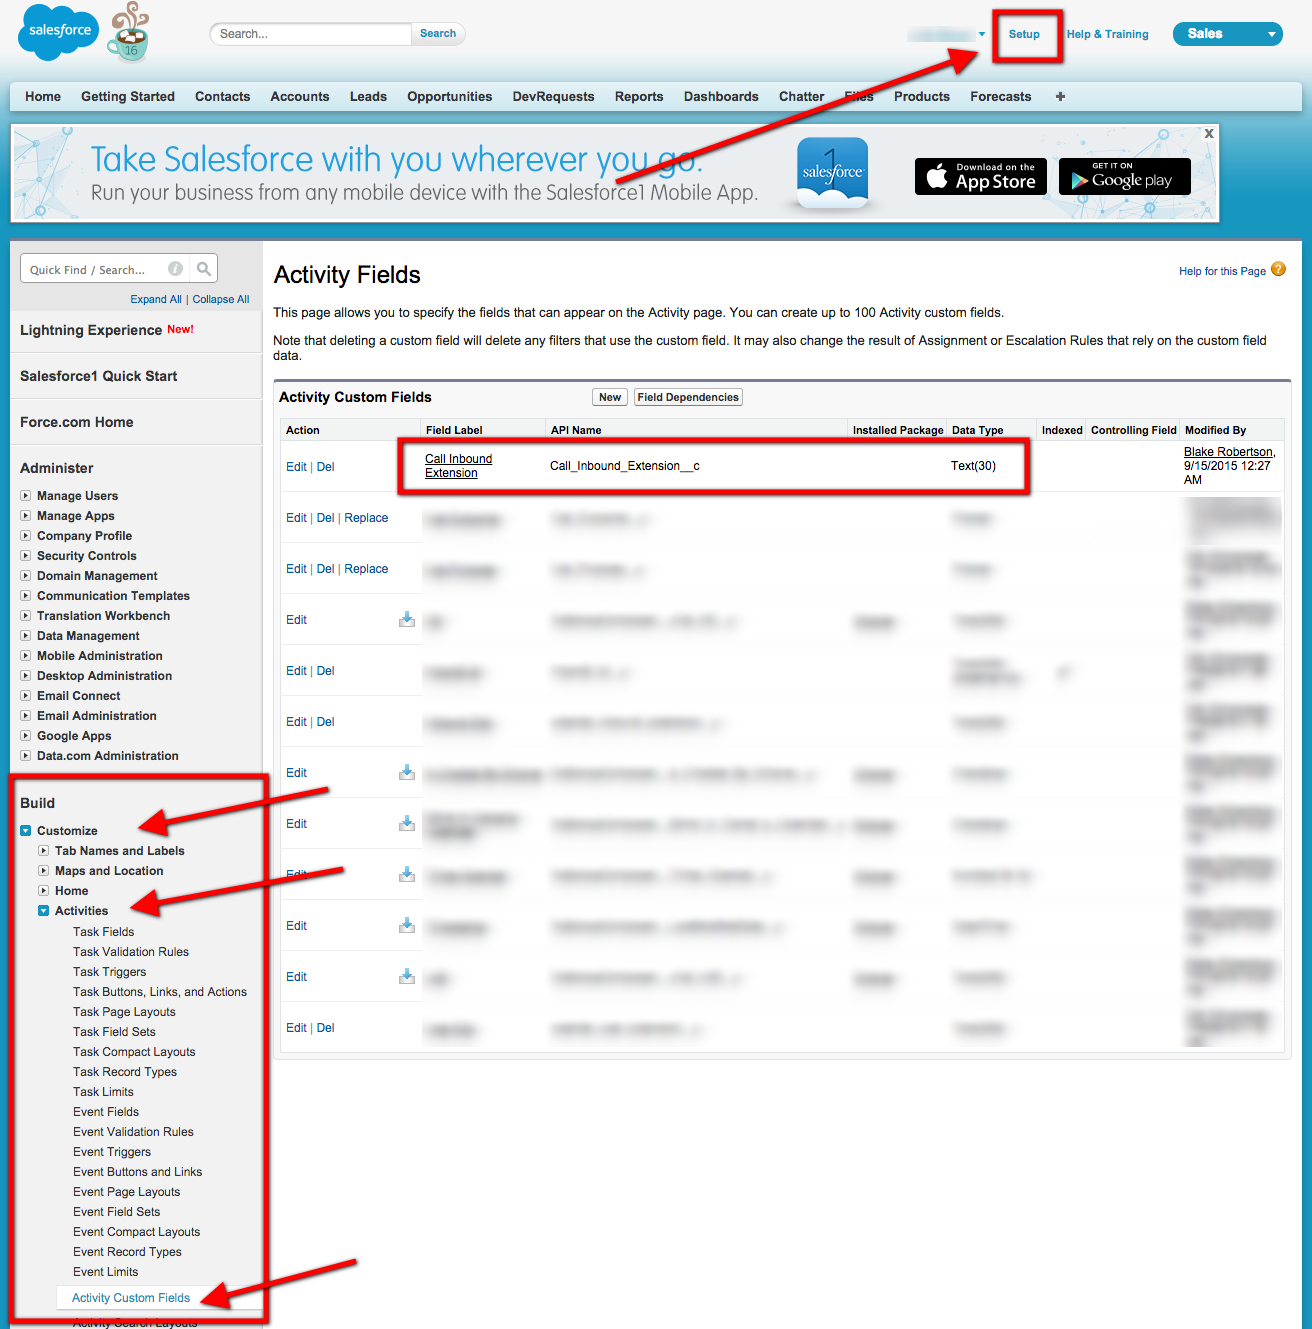
Task: Click the Field Dependencies button
Action: coord(688,397)
